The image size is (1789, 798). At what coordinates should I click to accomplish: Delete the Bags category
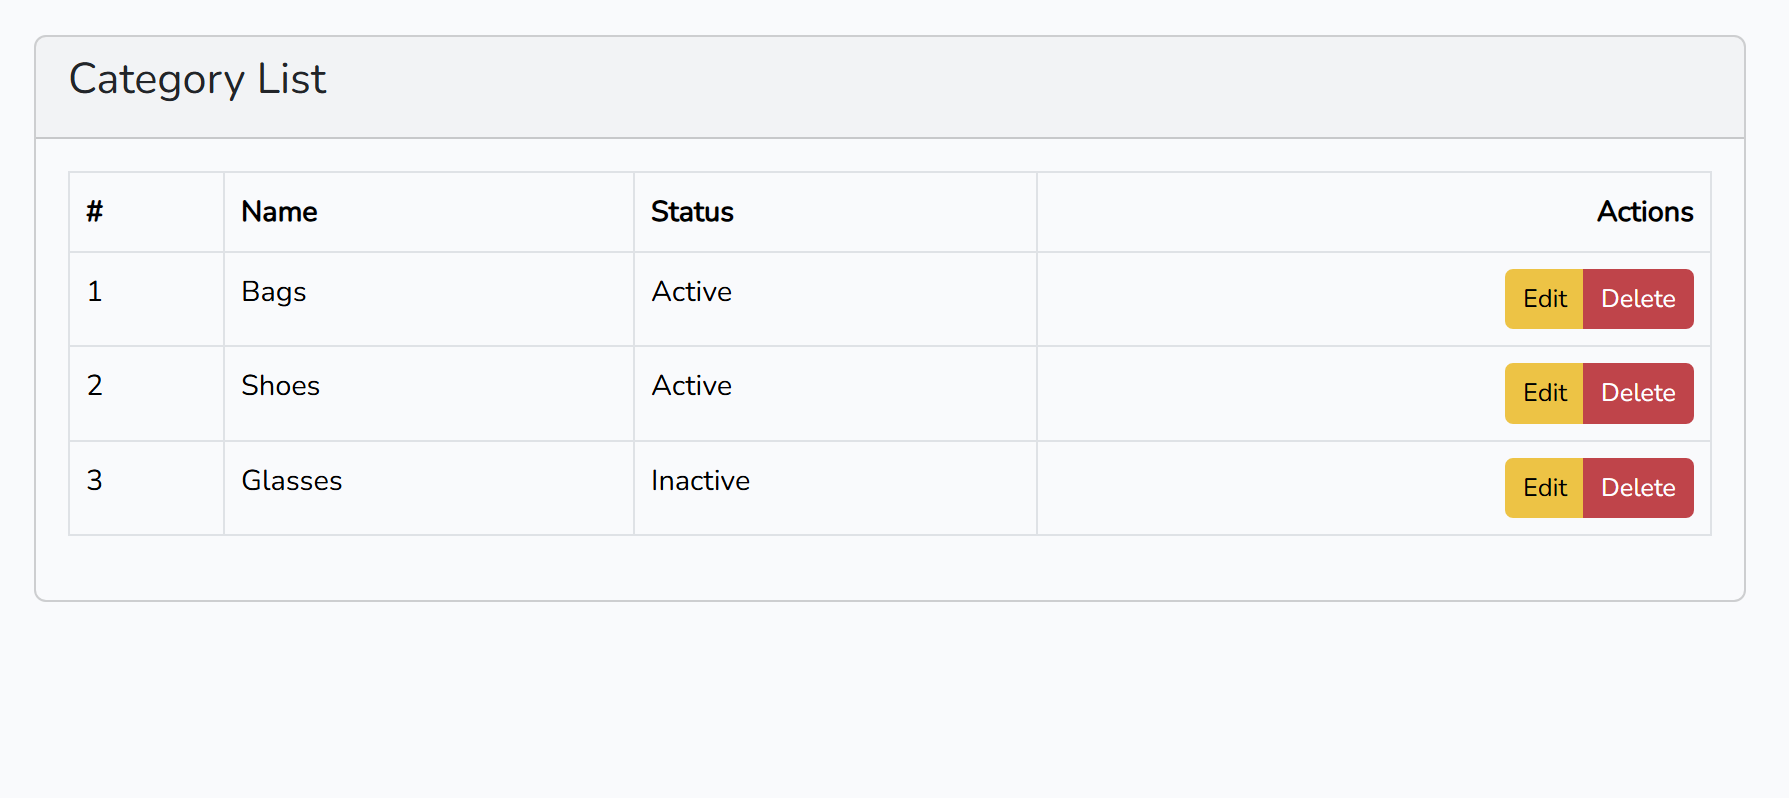1638,299
